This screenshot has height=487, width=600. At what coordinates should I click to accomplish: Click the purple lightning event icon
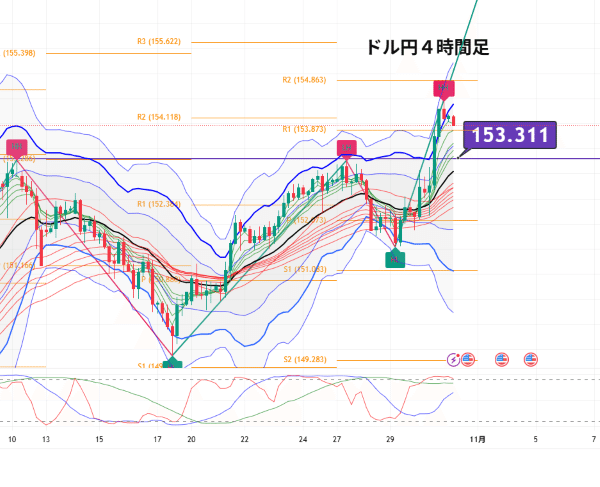453,360
